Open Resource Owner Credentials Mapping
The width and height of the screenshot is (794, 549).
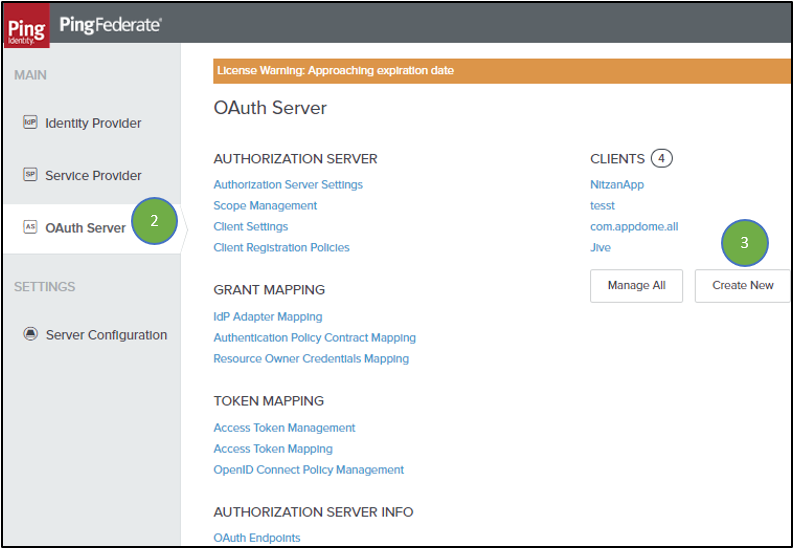click(311, 359)
